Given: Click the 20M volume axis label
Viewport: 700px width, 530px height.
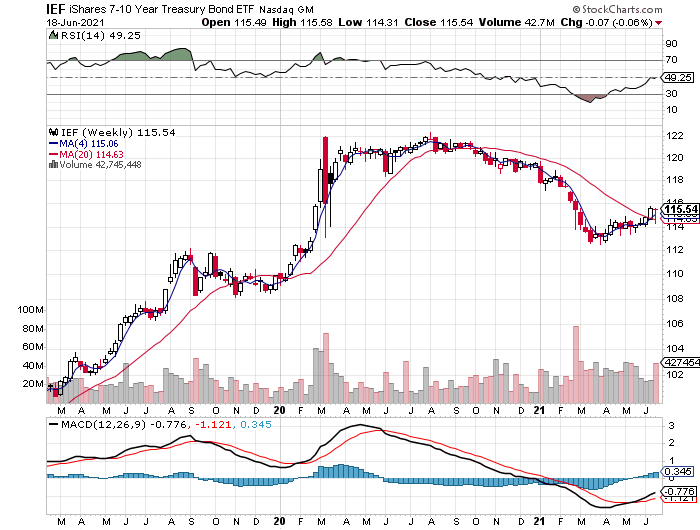Looking at the screenshot, I should pyautogui.click(x=33, y=384).
